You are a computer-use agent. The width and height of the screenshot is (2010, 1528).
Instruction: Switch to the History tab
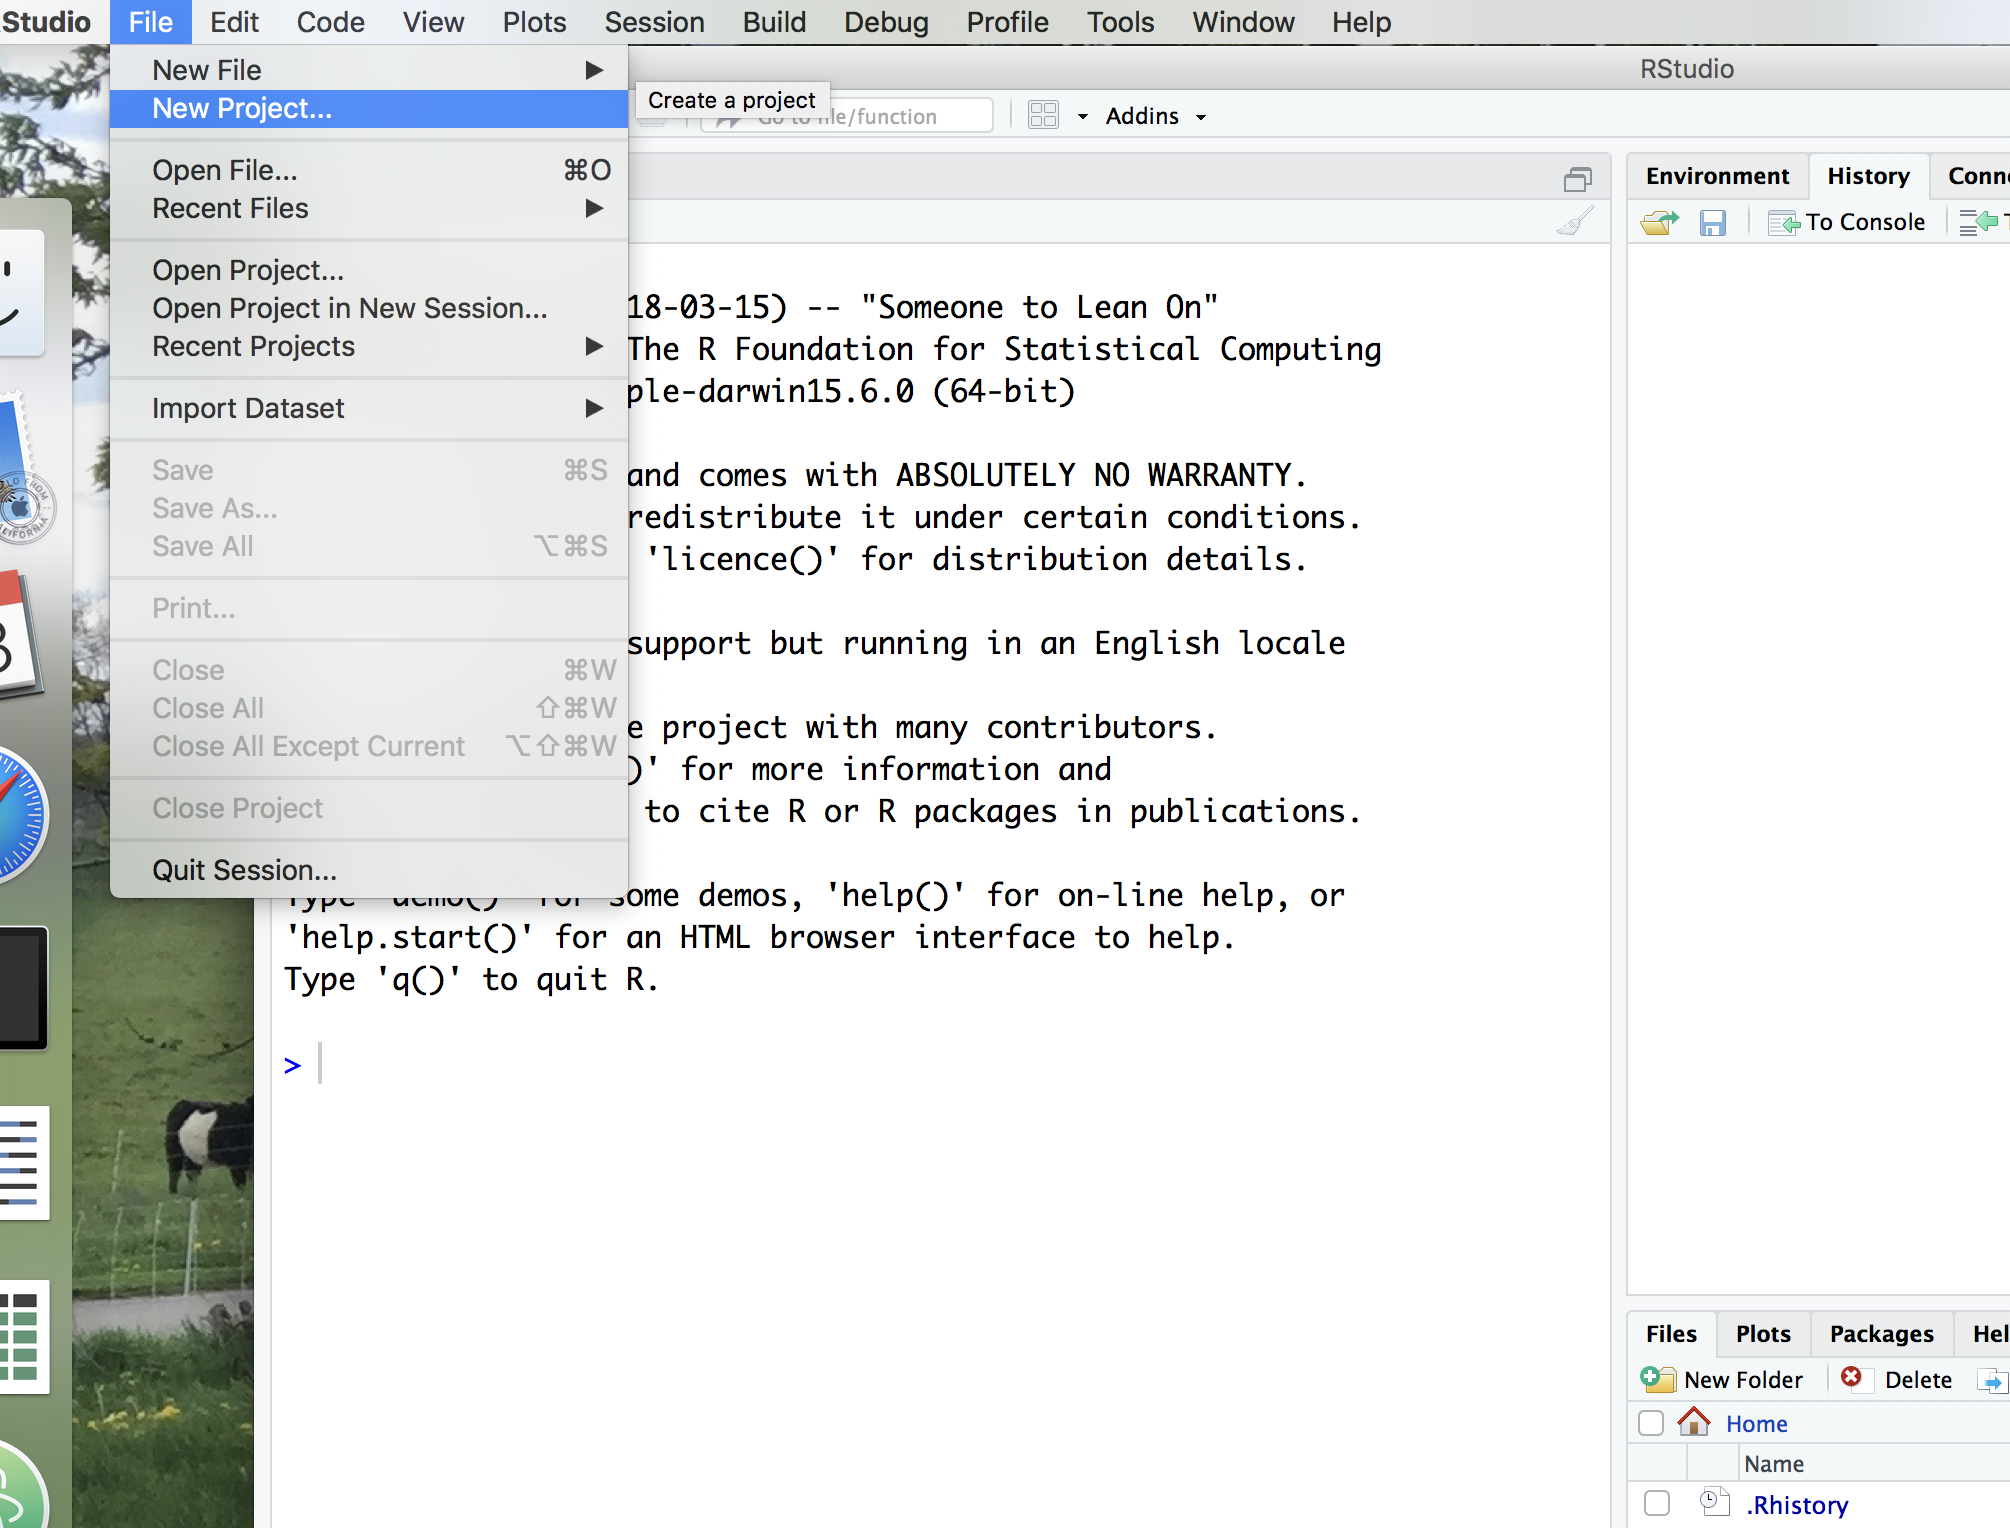[x=1868, y=176]
